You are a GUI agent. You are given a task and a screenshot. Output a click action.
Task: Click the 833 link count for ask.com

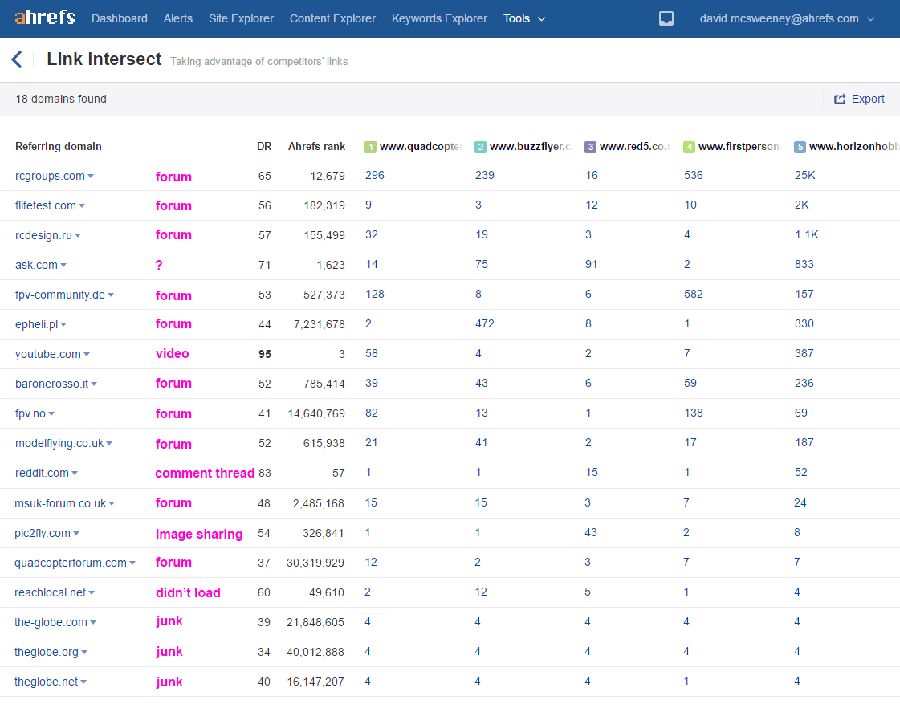pos(804,265)
